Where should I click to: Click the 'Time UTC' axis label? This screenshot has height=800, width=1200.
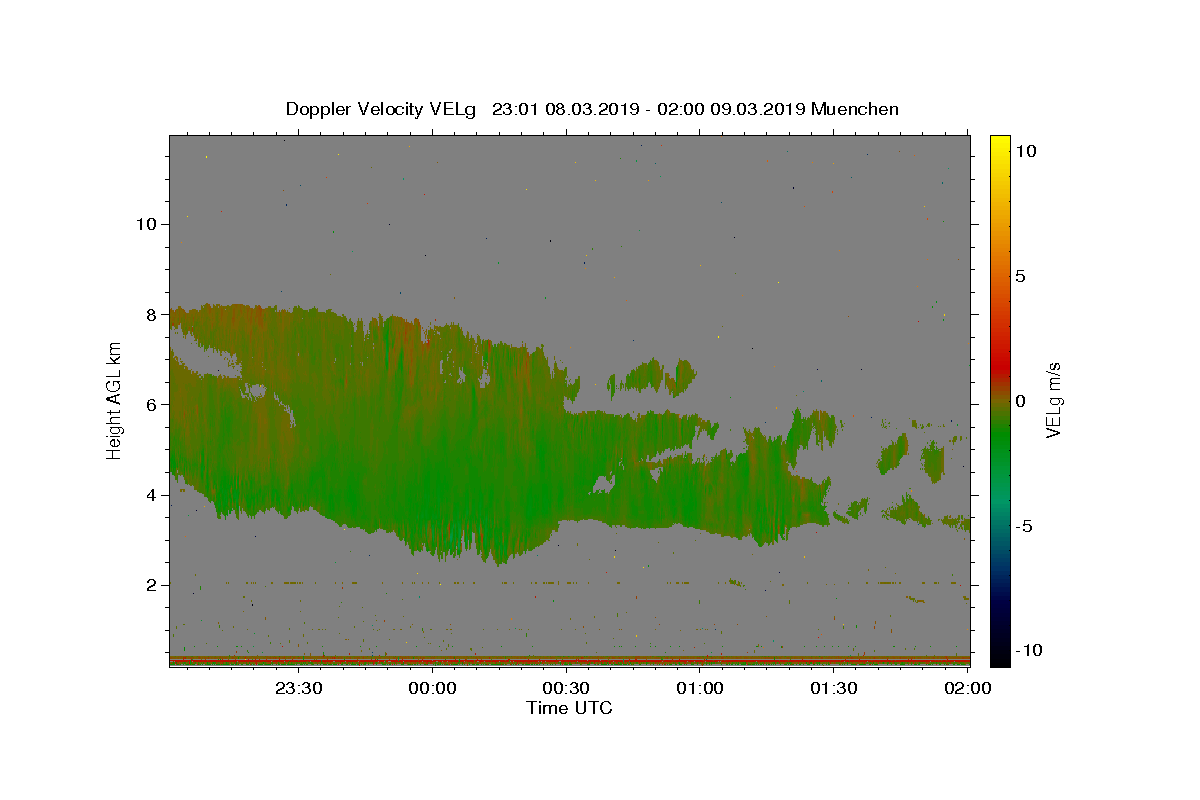(x=569, y=708)
